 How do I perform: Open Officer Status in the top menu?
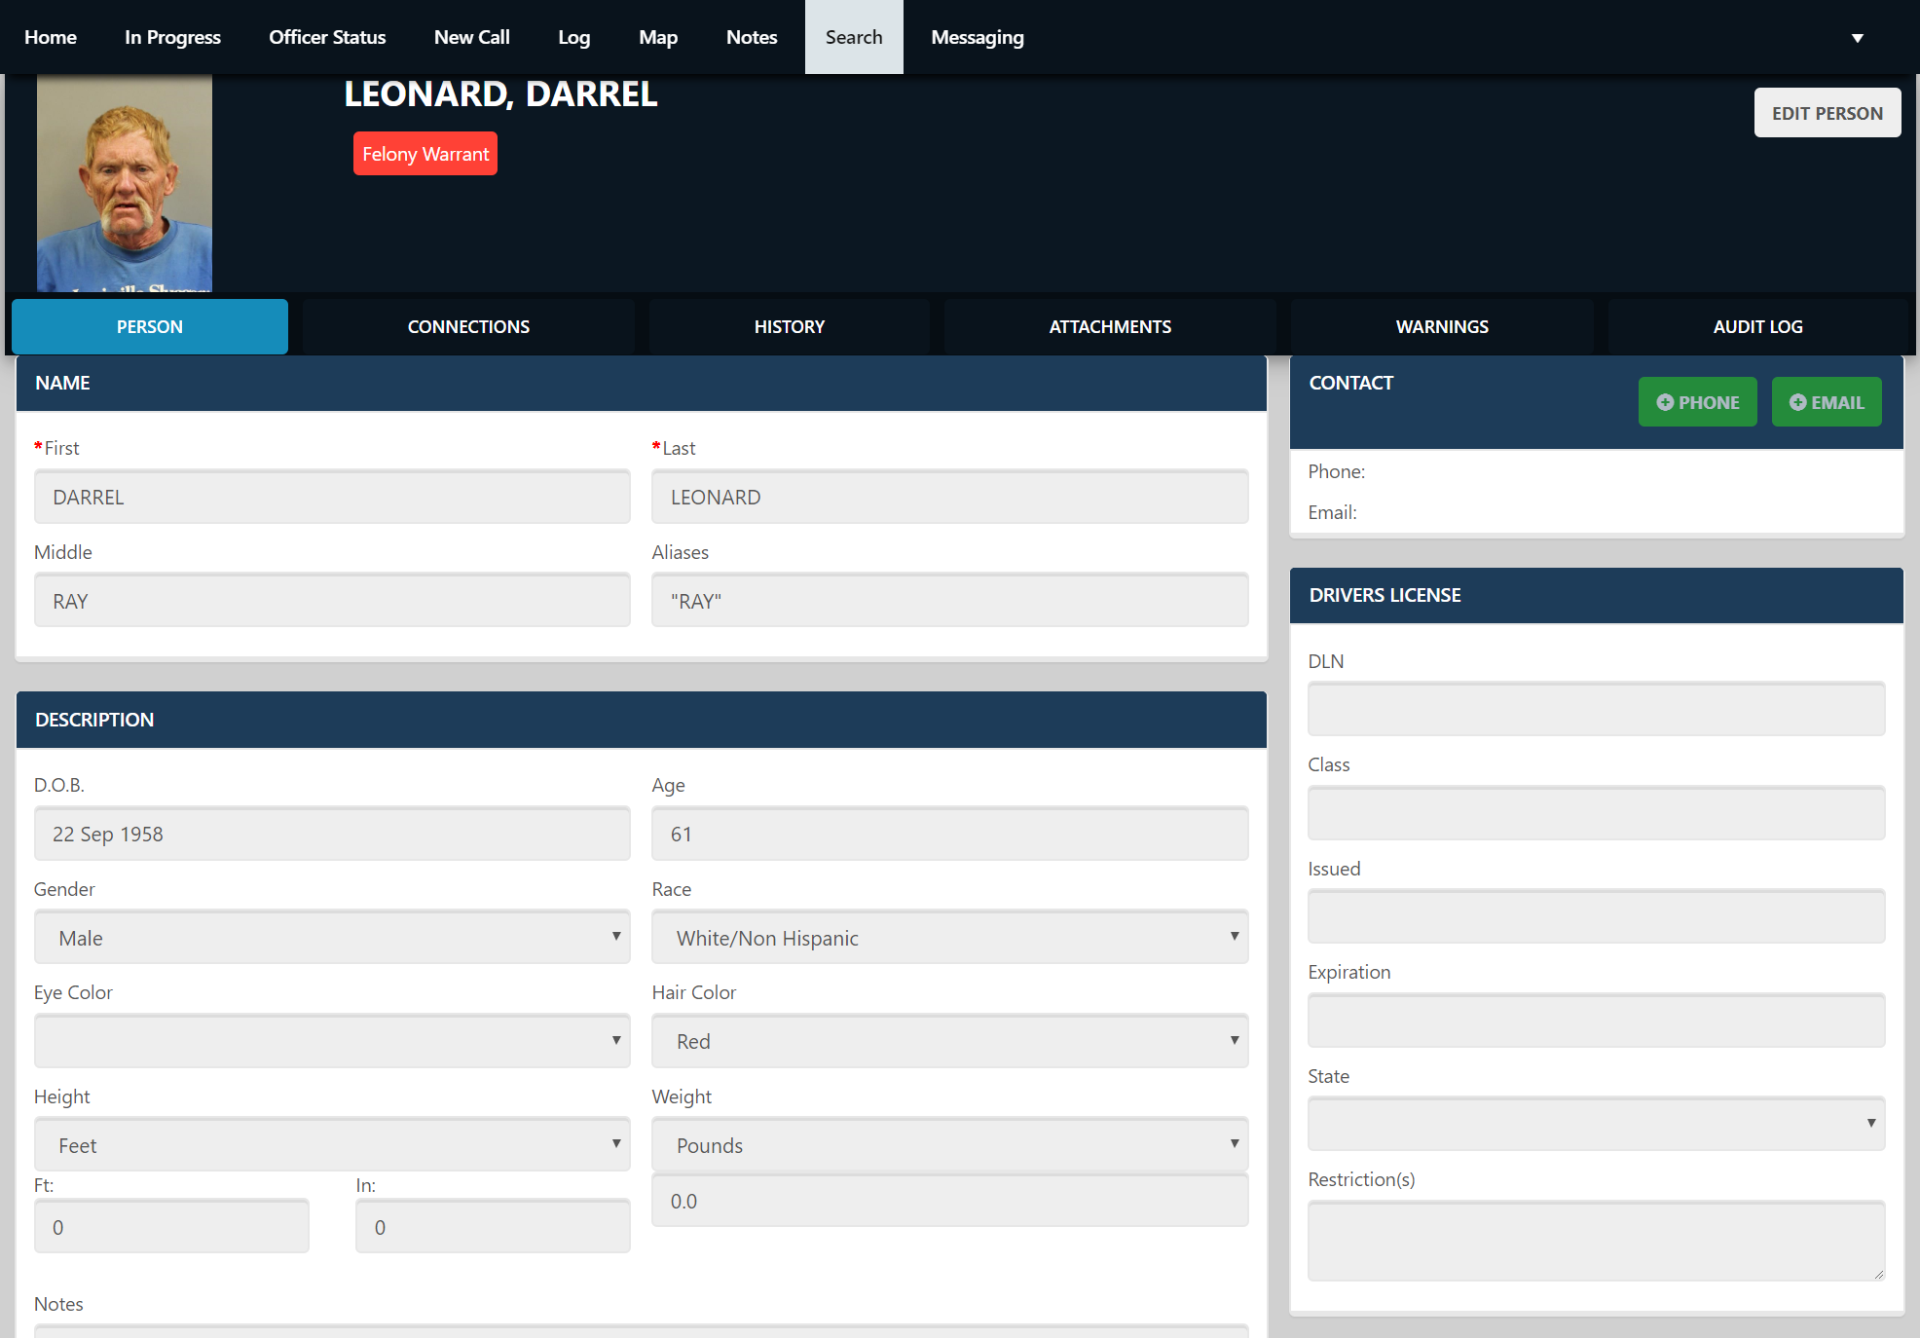(327, 37)
